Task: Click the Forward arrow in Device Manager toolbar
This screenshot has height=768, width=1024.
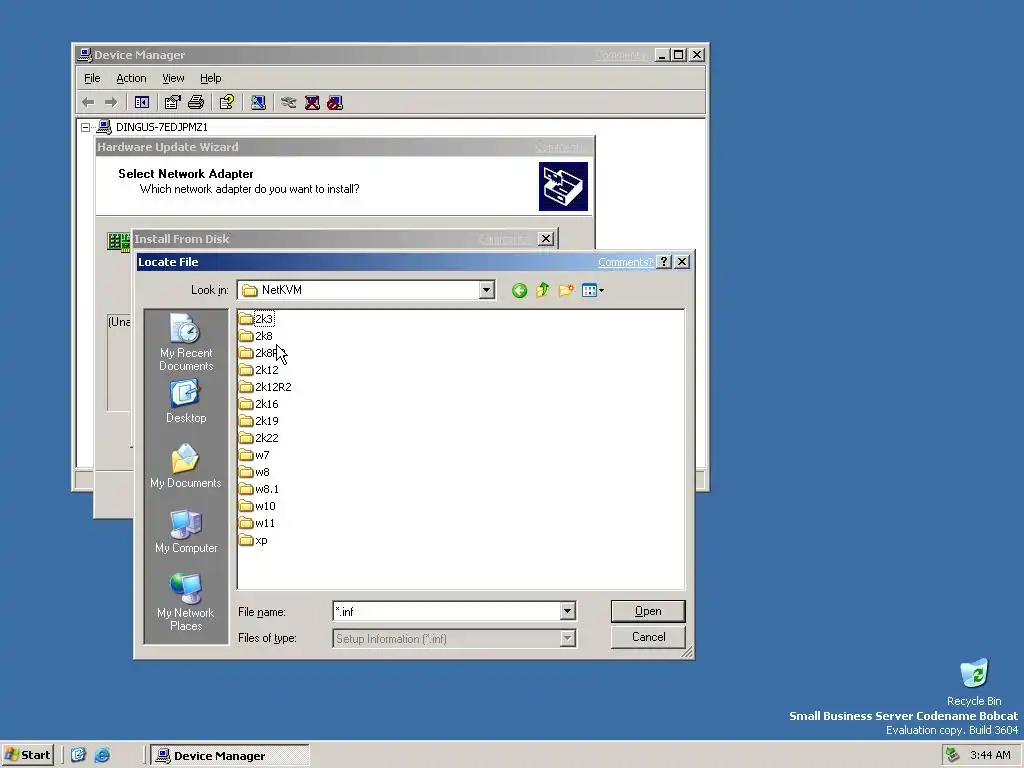Action: click(x=111, y=103)
